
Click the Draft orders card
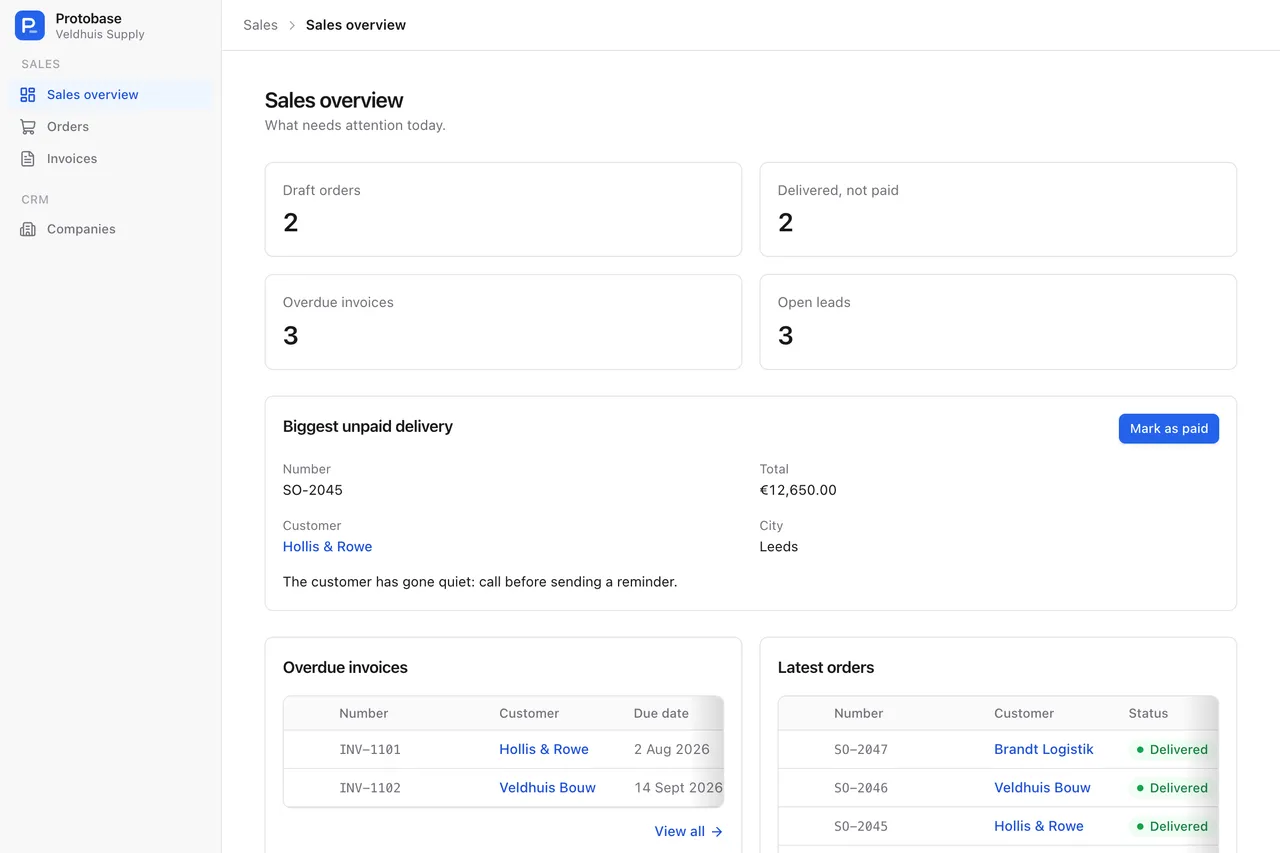coord(503,209)
